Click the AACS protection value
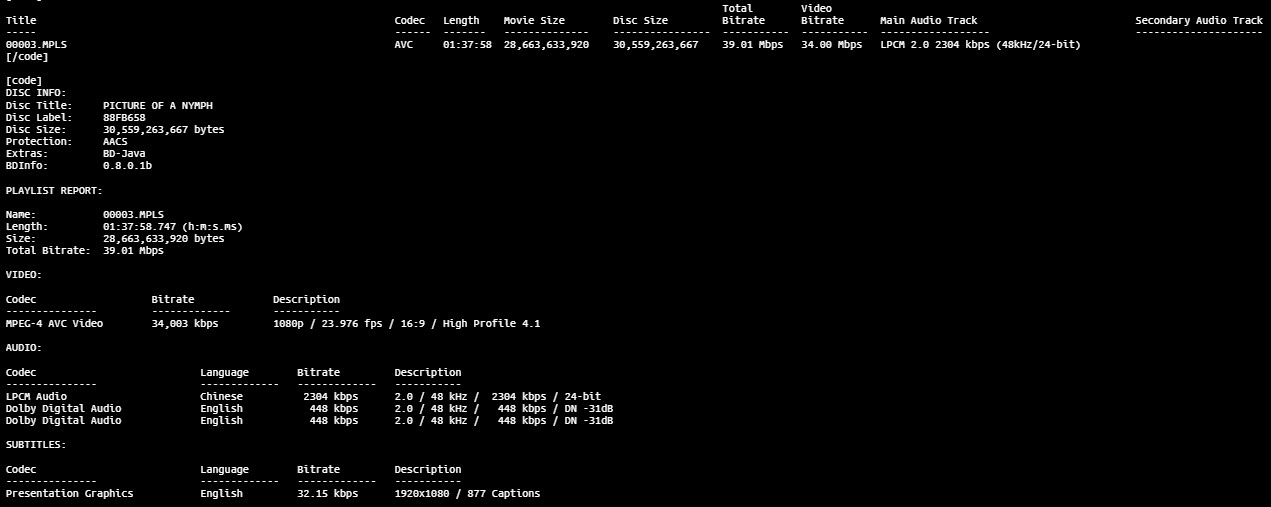 click(115, 141)
